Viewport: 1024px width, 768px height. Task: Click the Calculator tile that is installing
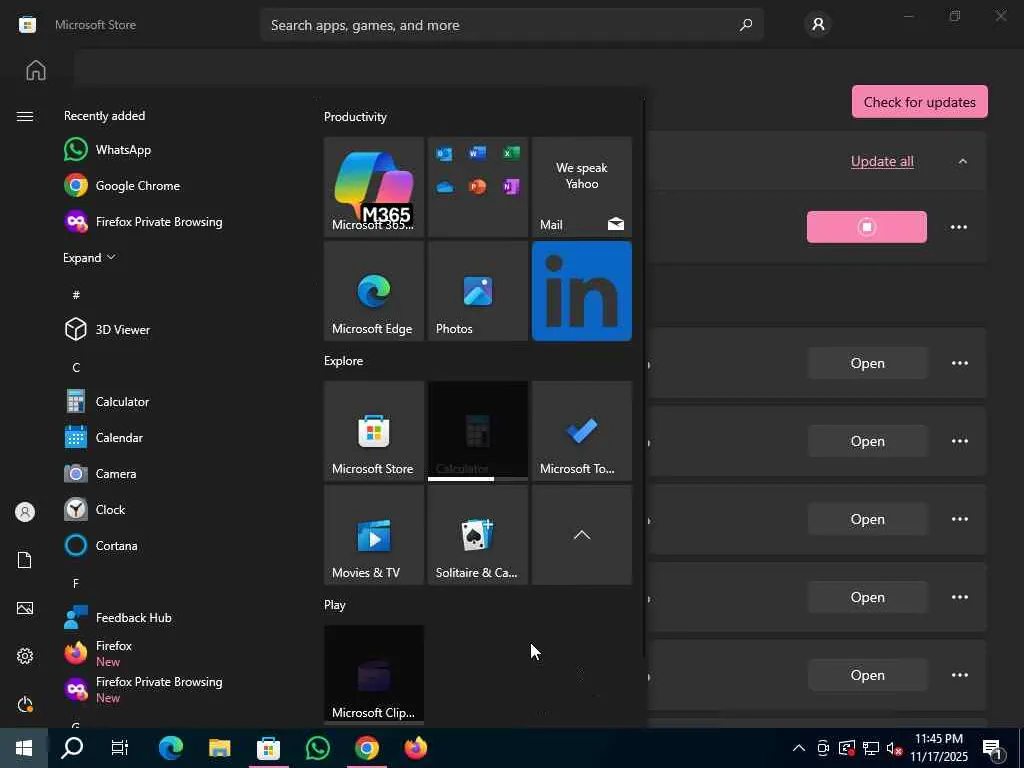(477, 431)
